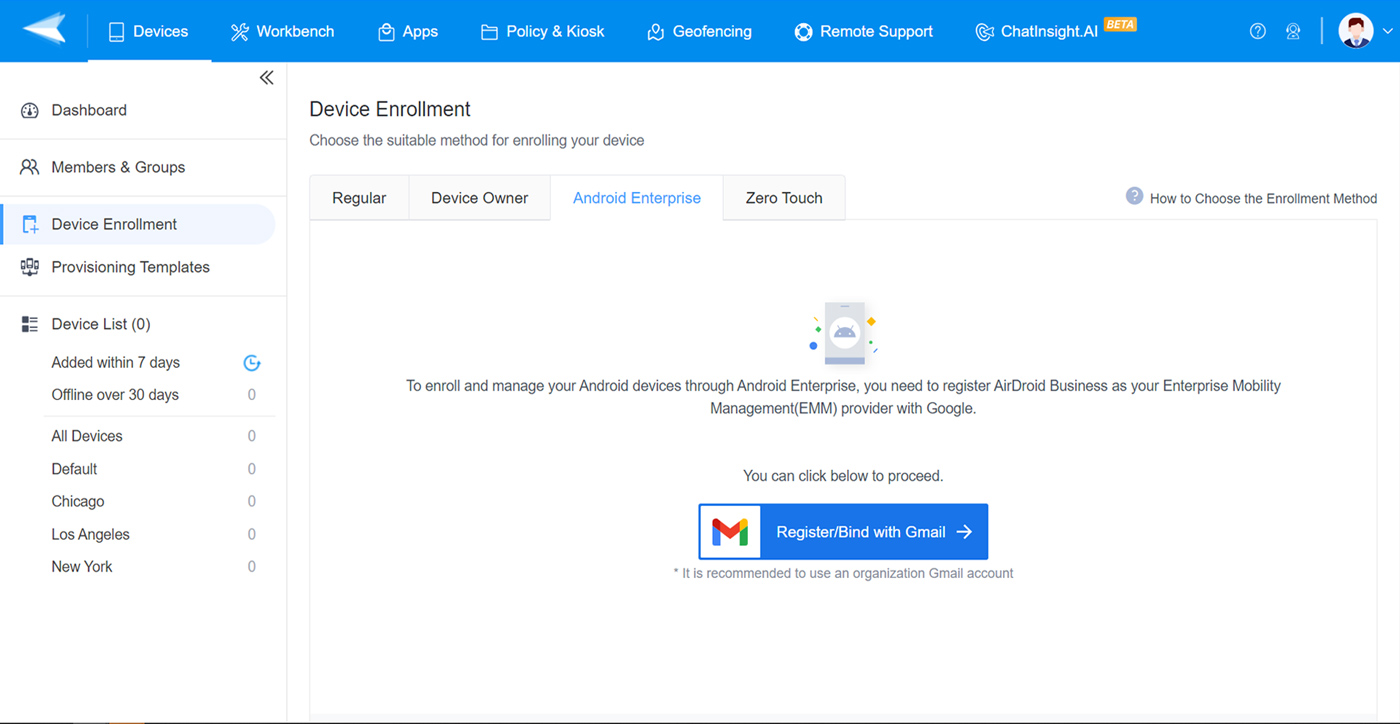Click the Provisioning Templates icon
The height and width of the screenshot is (724, 1400).
click(30, 267)
